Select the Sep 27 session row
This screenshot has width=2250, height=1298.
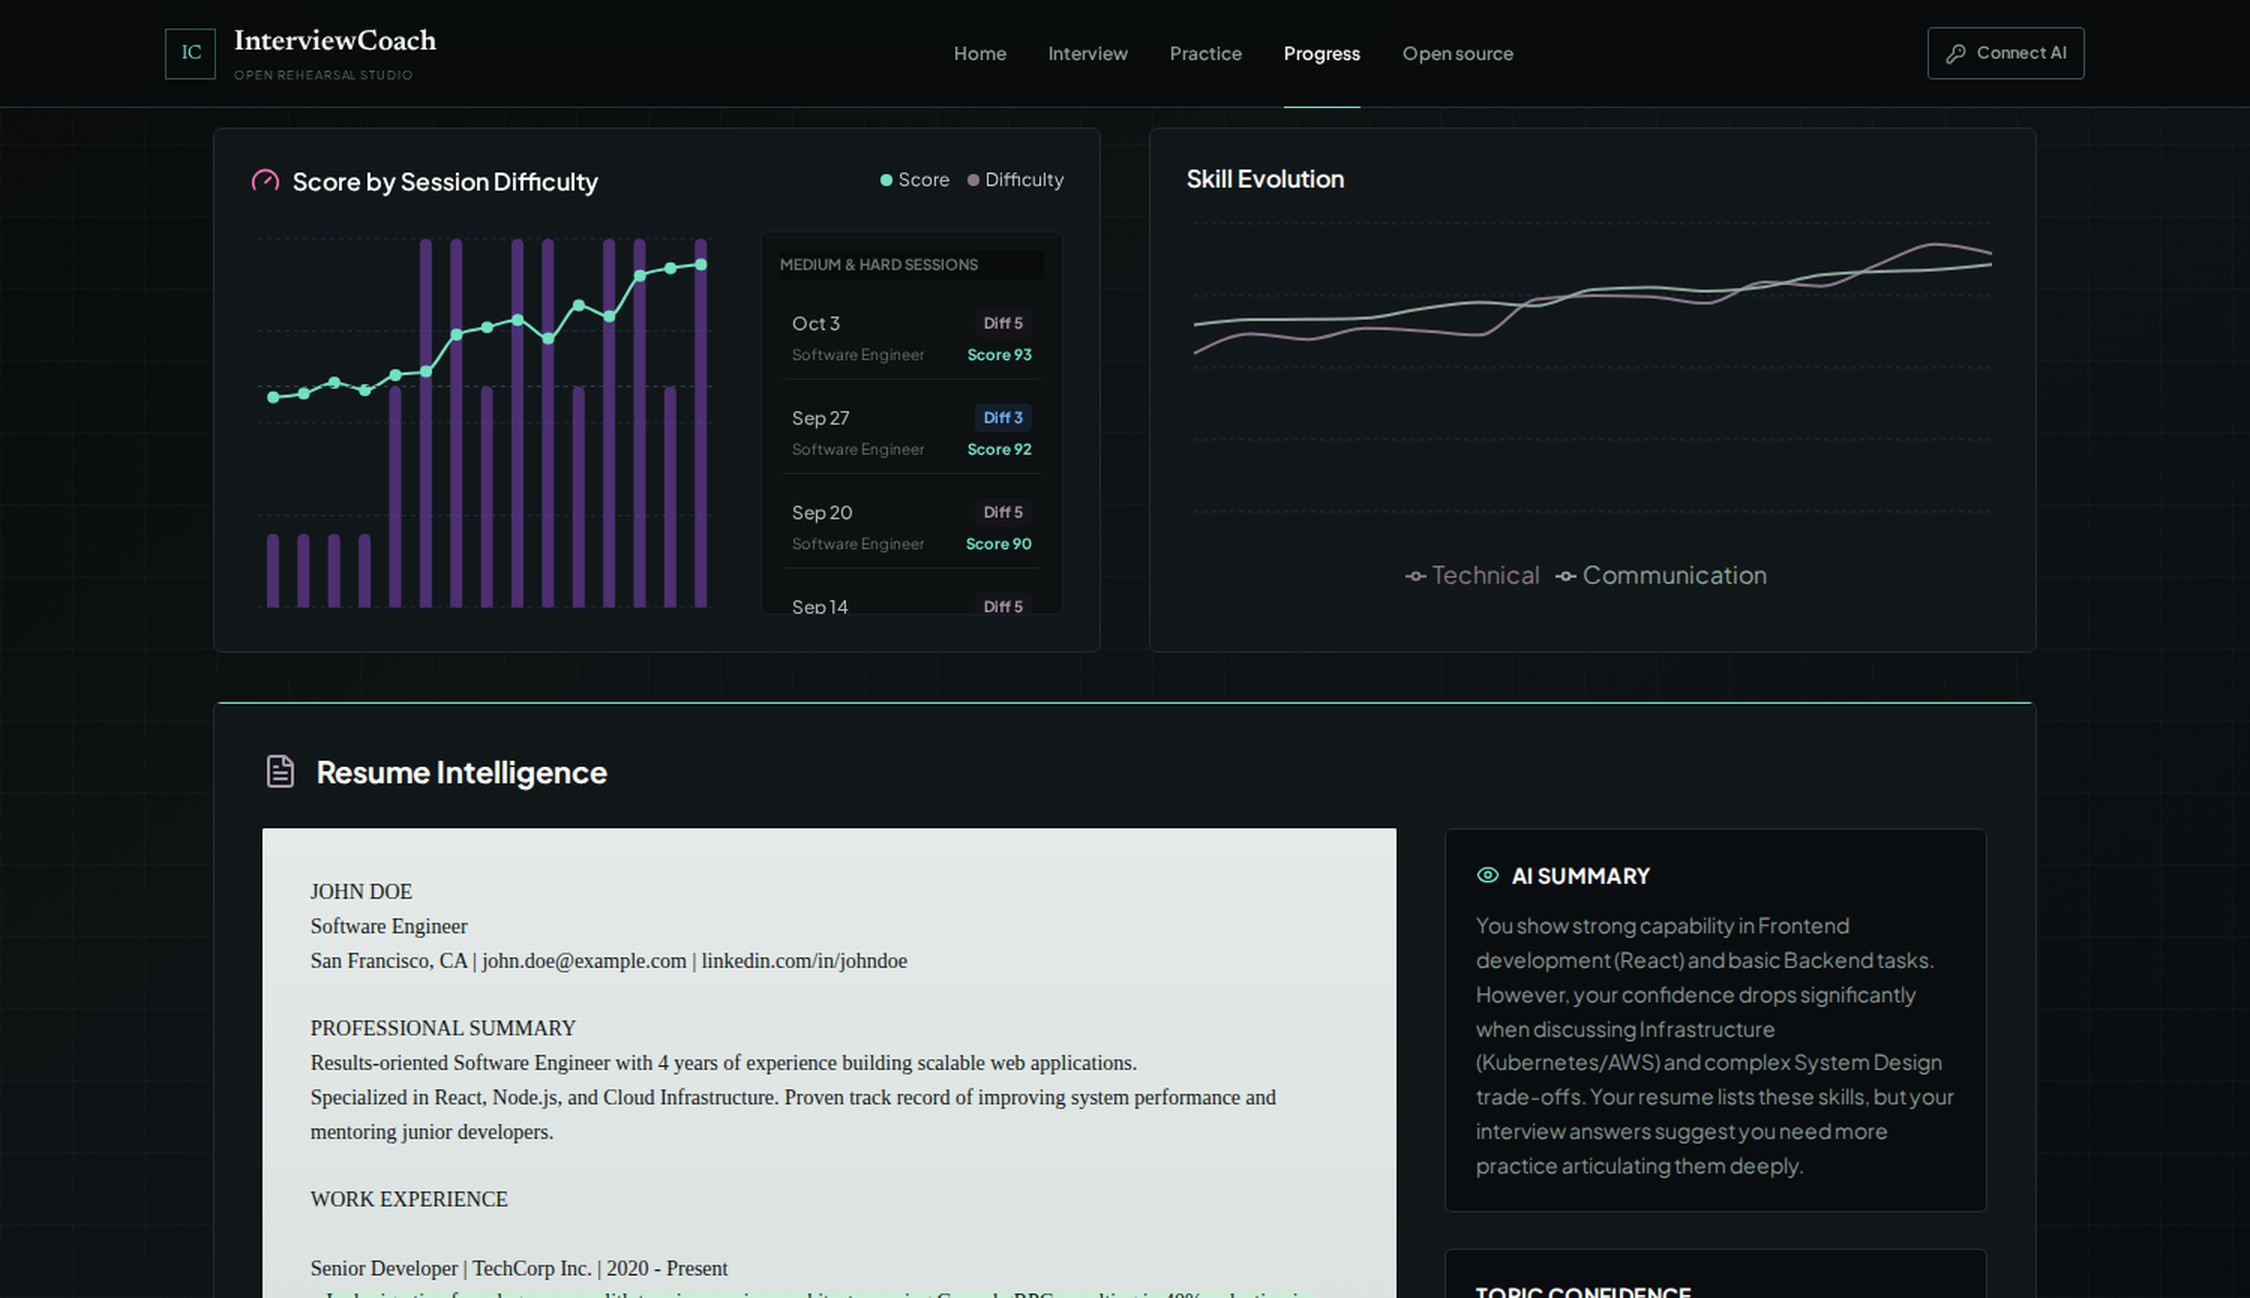(912, 432)
